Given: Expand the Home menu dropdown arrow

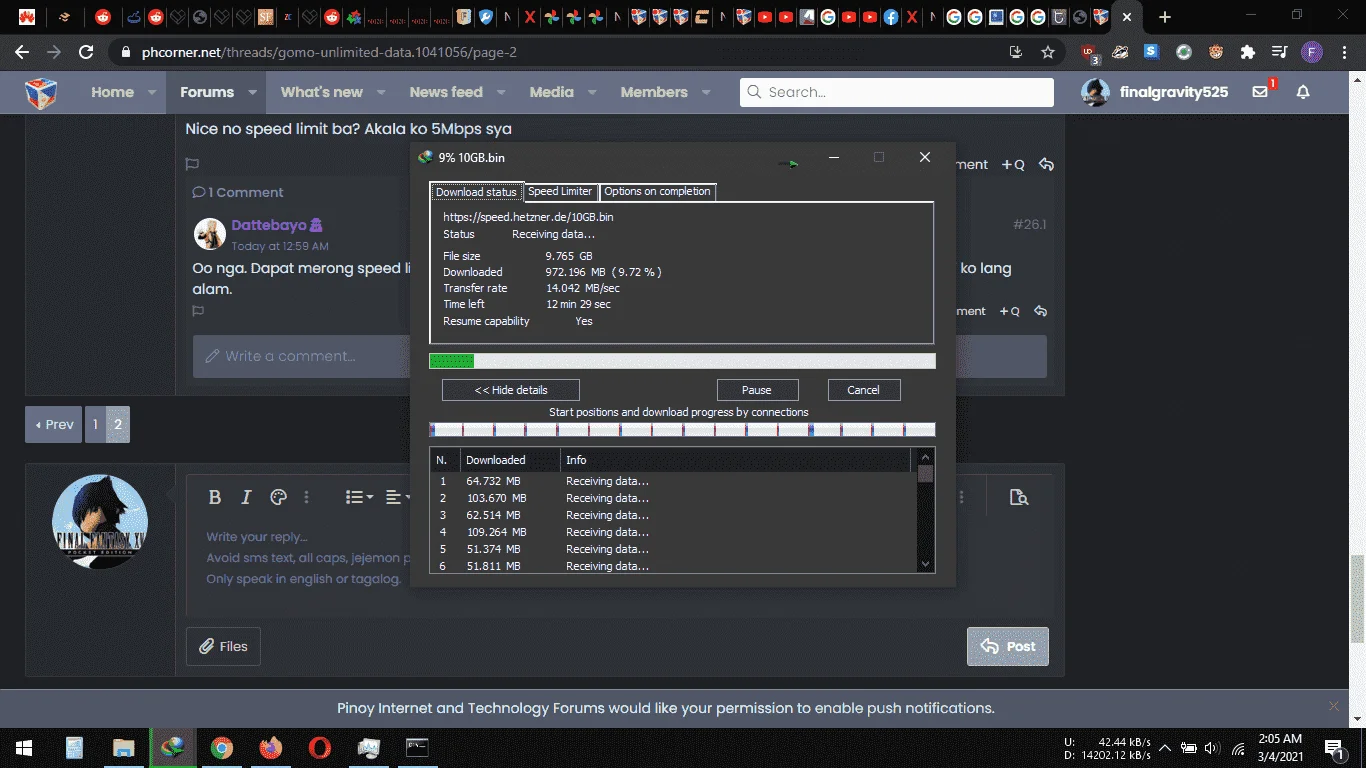Looking at the screenshot, I should pos(152,92).
